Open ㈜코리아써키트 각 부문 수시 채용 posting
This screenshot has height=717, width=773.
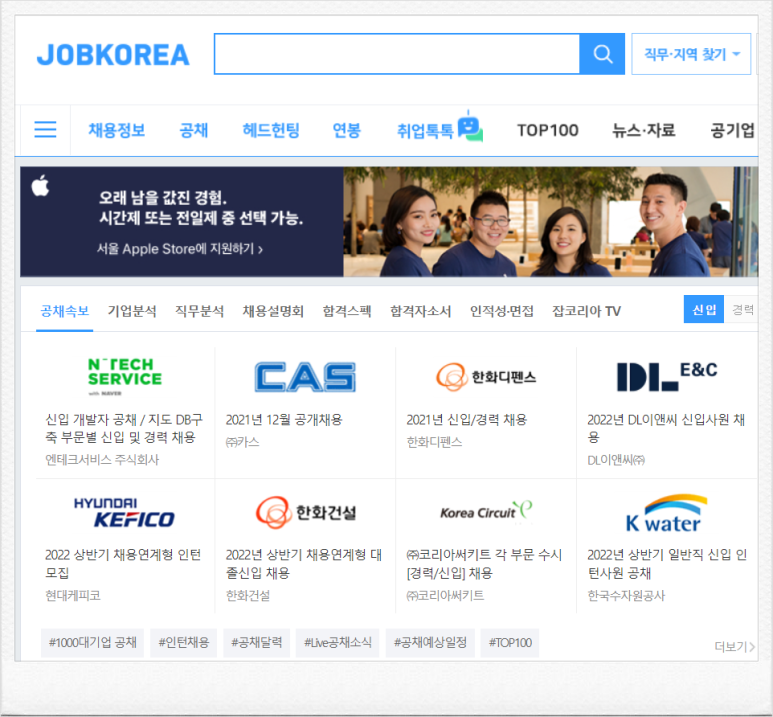click(x=484, y=564)
